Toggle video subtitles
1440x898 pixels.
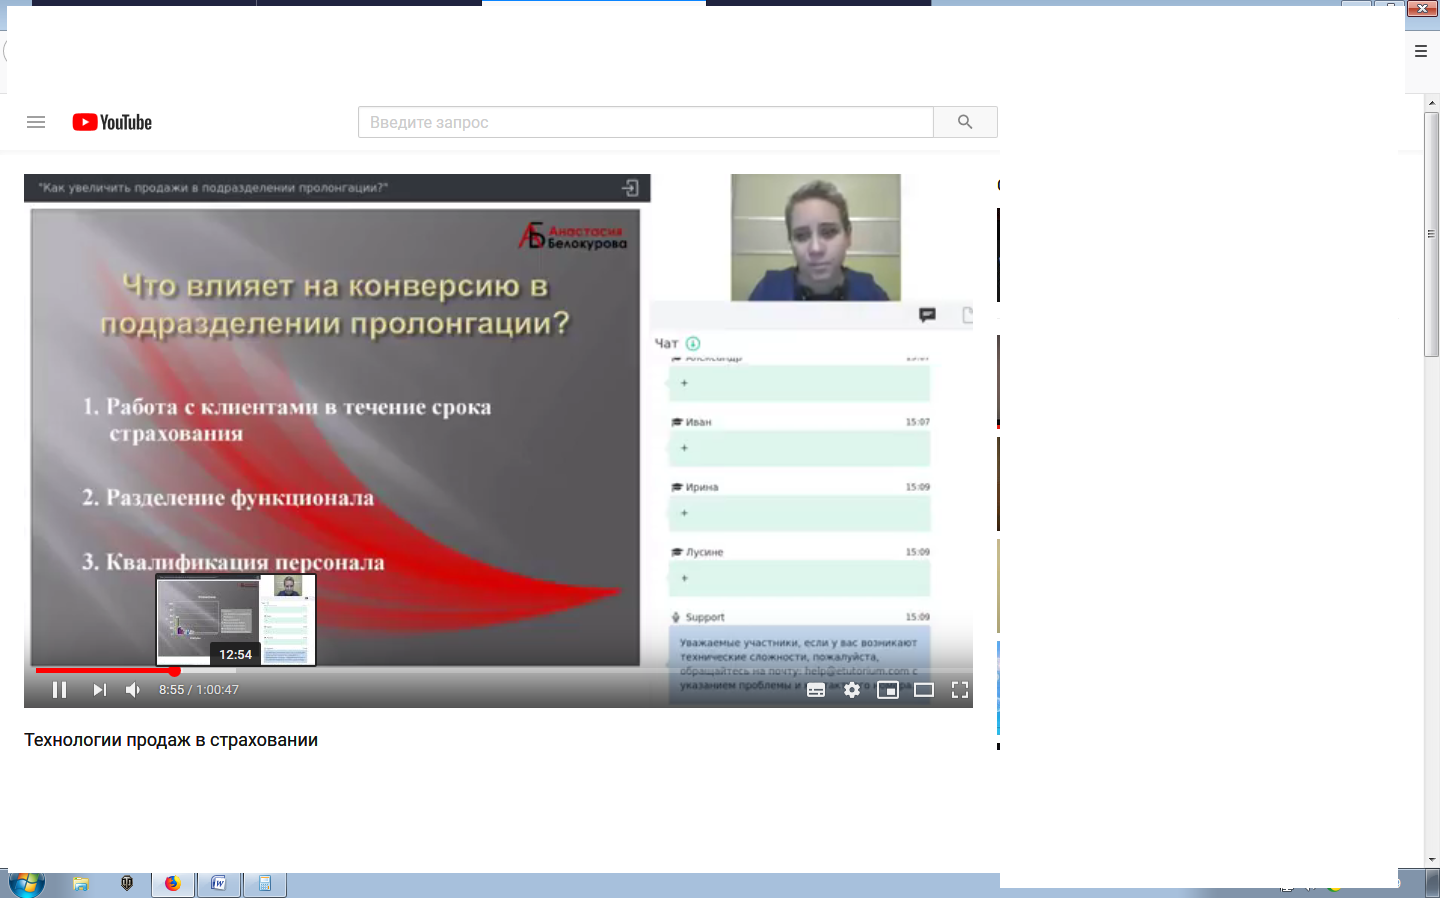[816, 690]
